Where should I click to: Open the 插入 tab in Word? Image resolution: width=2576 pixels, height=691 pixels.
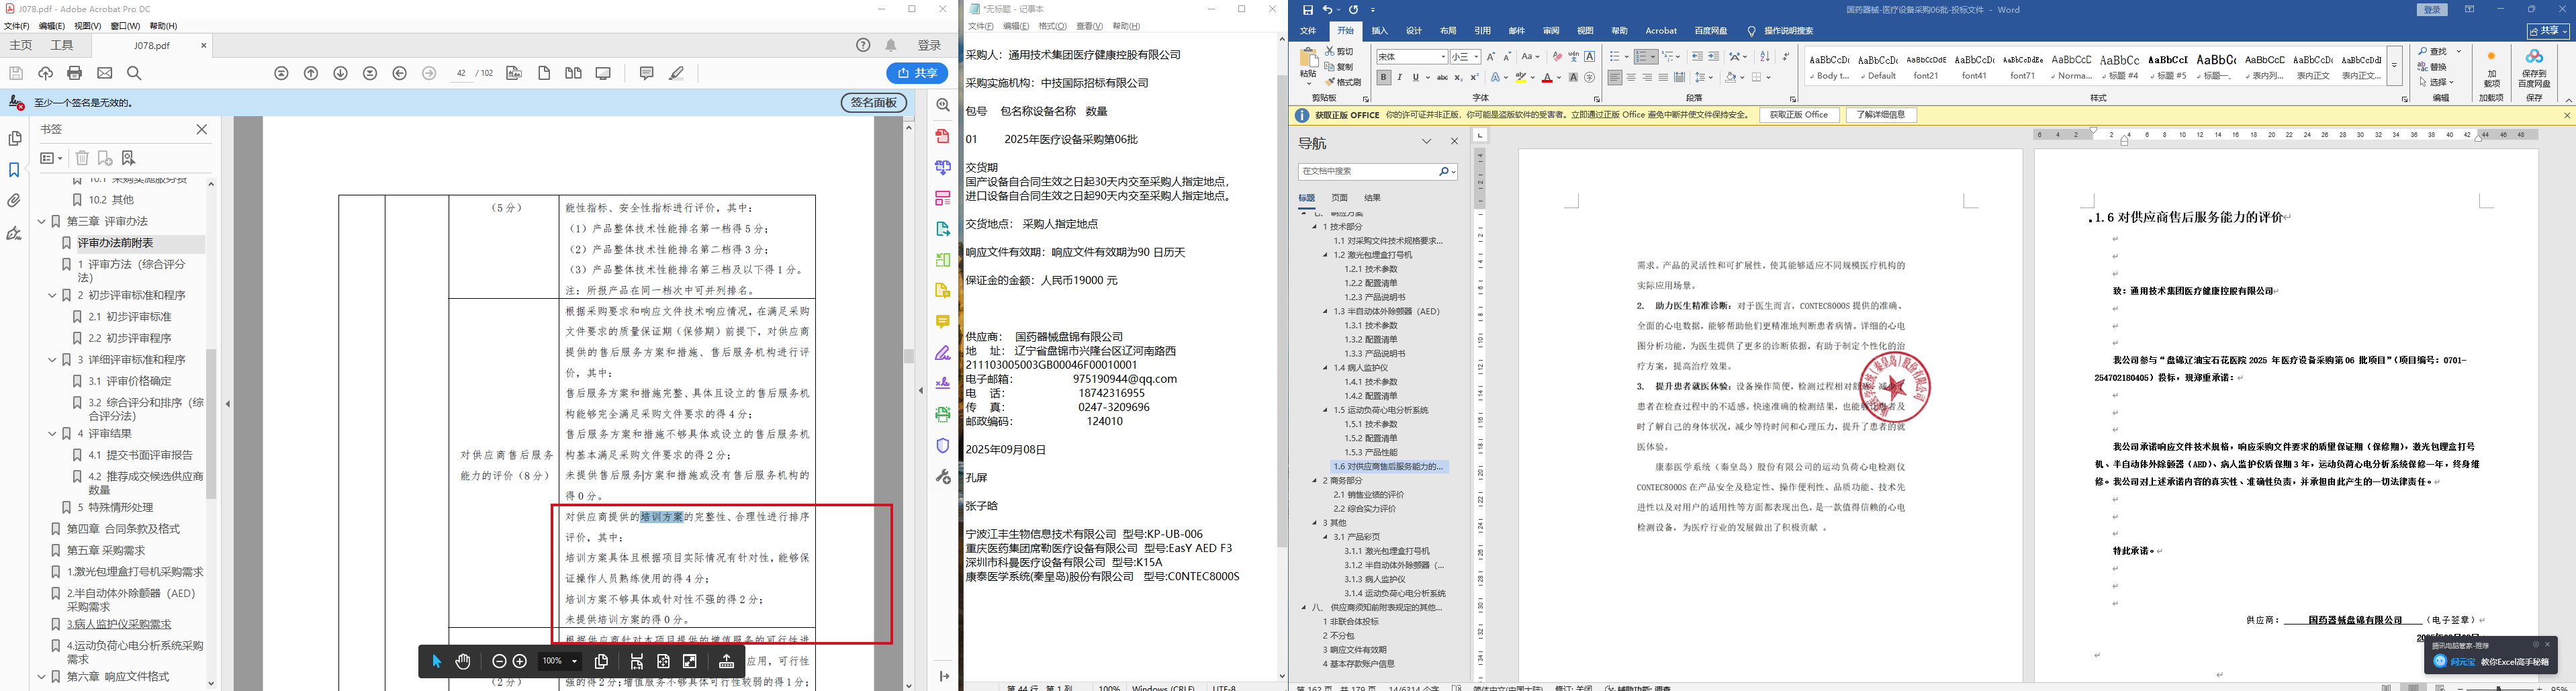(x=1380, y=31)
